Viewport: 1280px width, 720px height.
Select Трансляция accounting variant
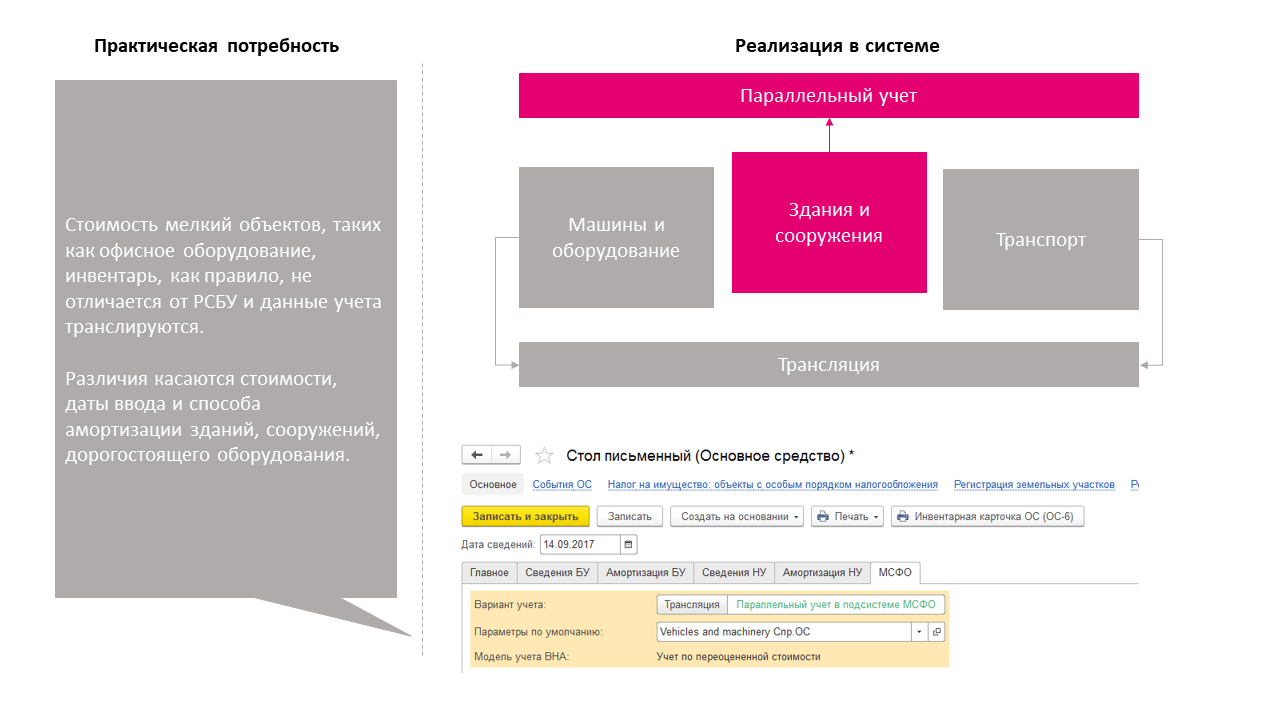[692, 604]
